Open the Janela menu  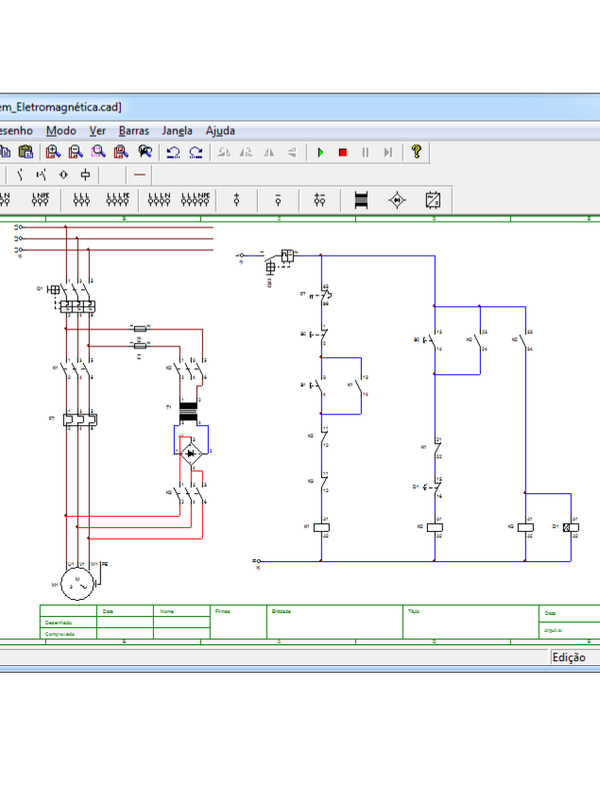click(x=177, y=130)
